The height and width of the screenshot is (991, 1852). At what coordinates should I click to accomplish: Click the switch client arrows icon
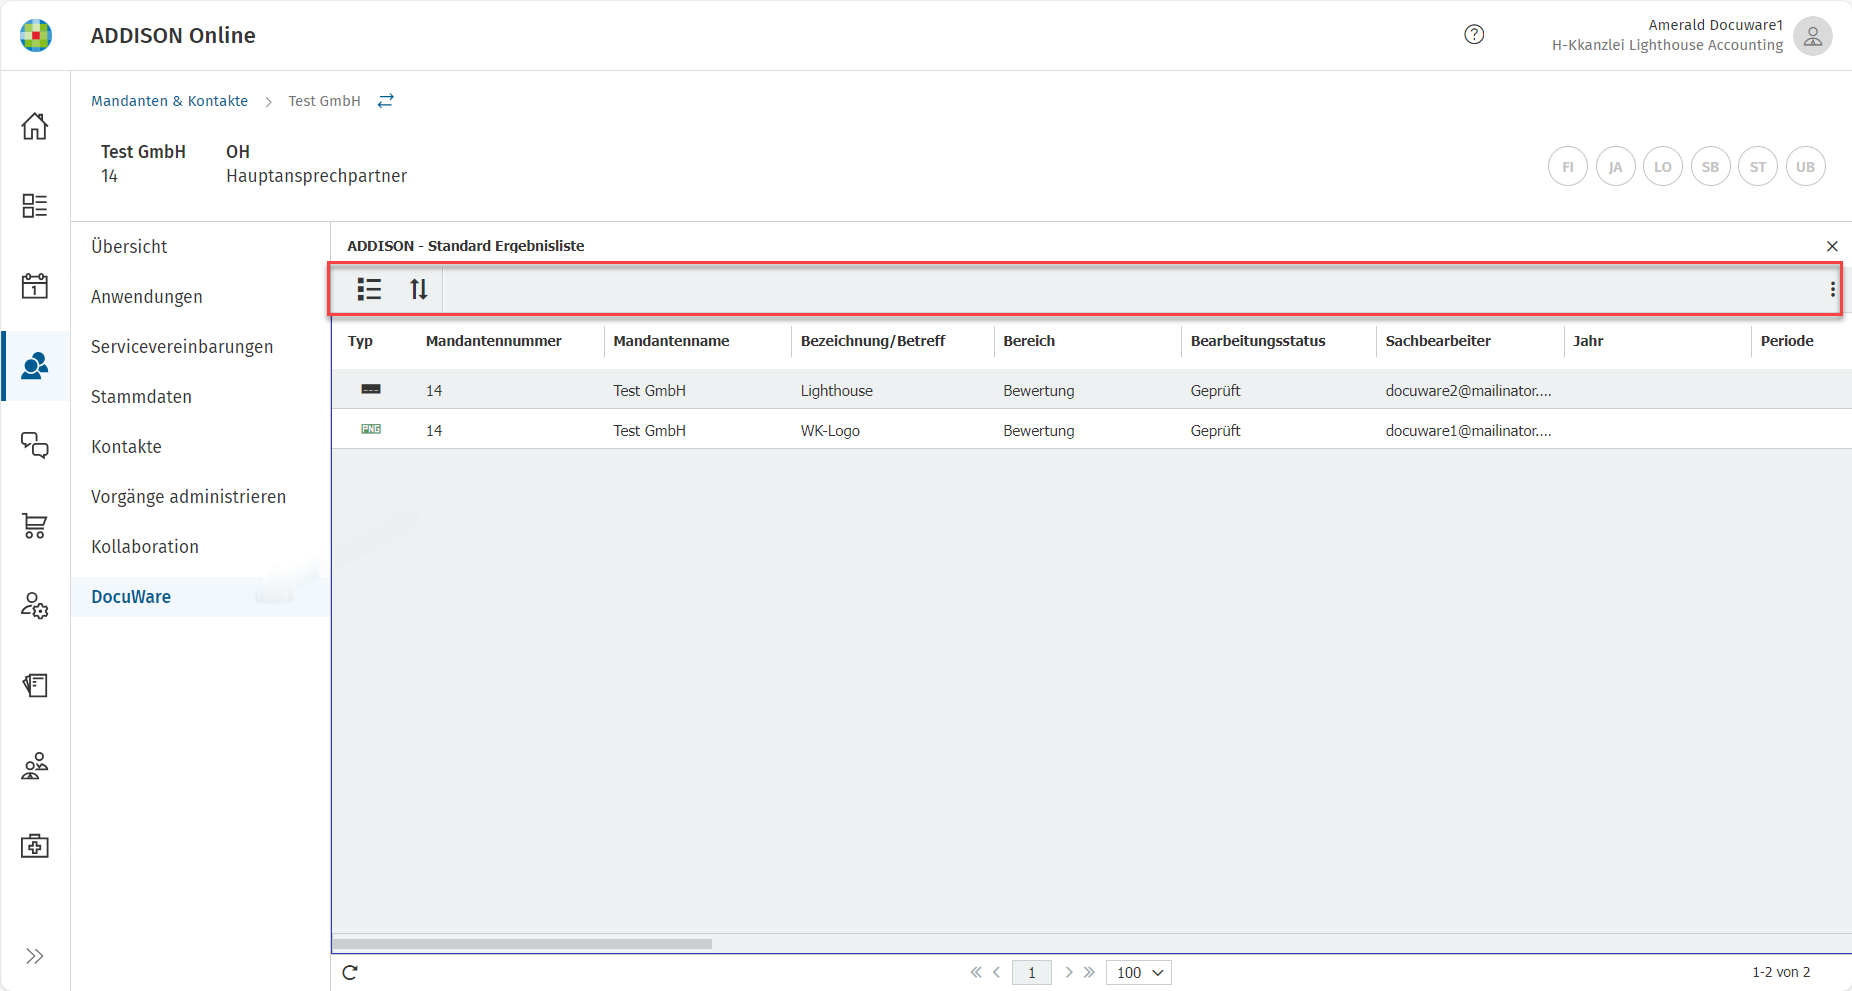click(x=386, y=101)
